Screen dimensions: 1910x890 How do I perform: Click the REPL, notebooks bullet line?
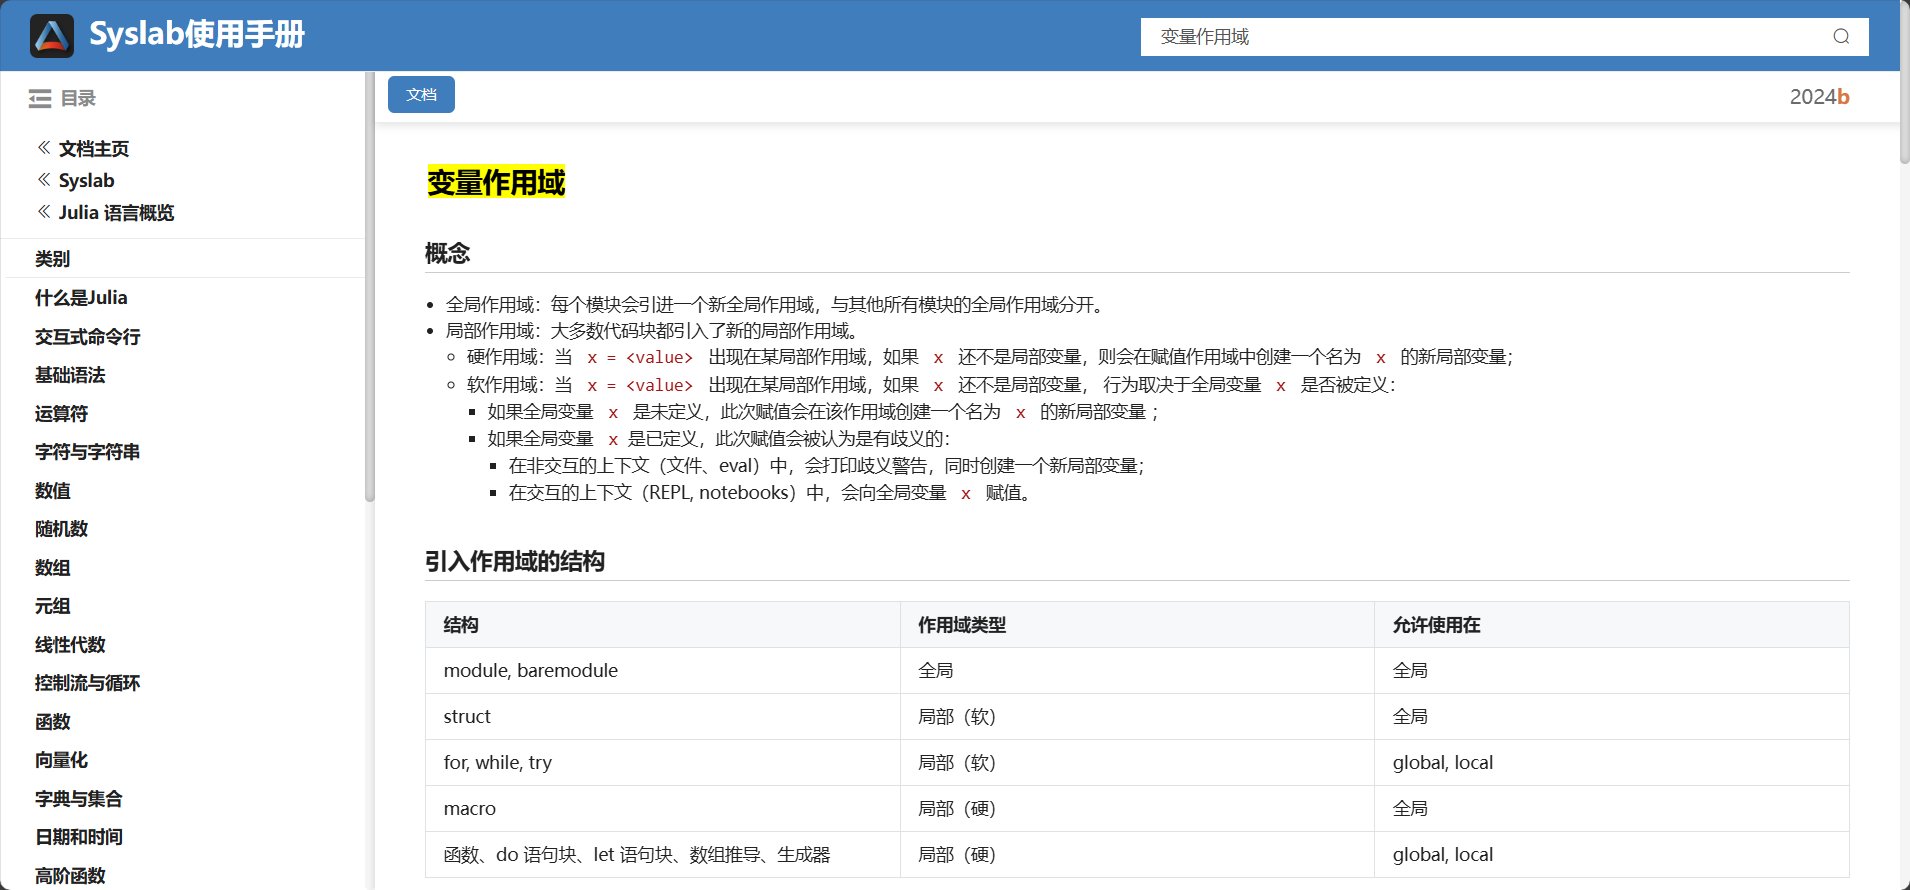773,493
